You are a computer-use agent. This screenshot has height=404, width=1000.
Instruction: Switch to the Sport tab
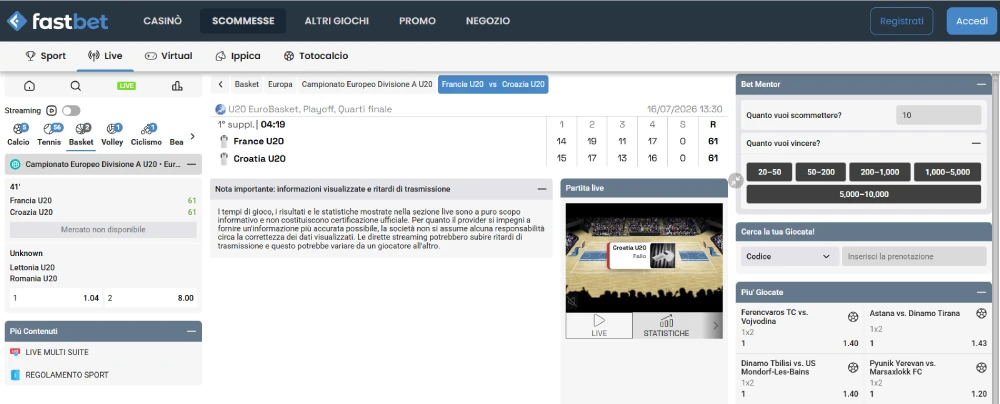pyautogui.click(x=45, y=56)
